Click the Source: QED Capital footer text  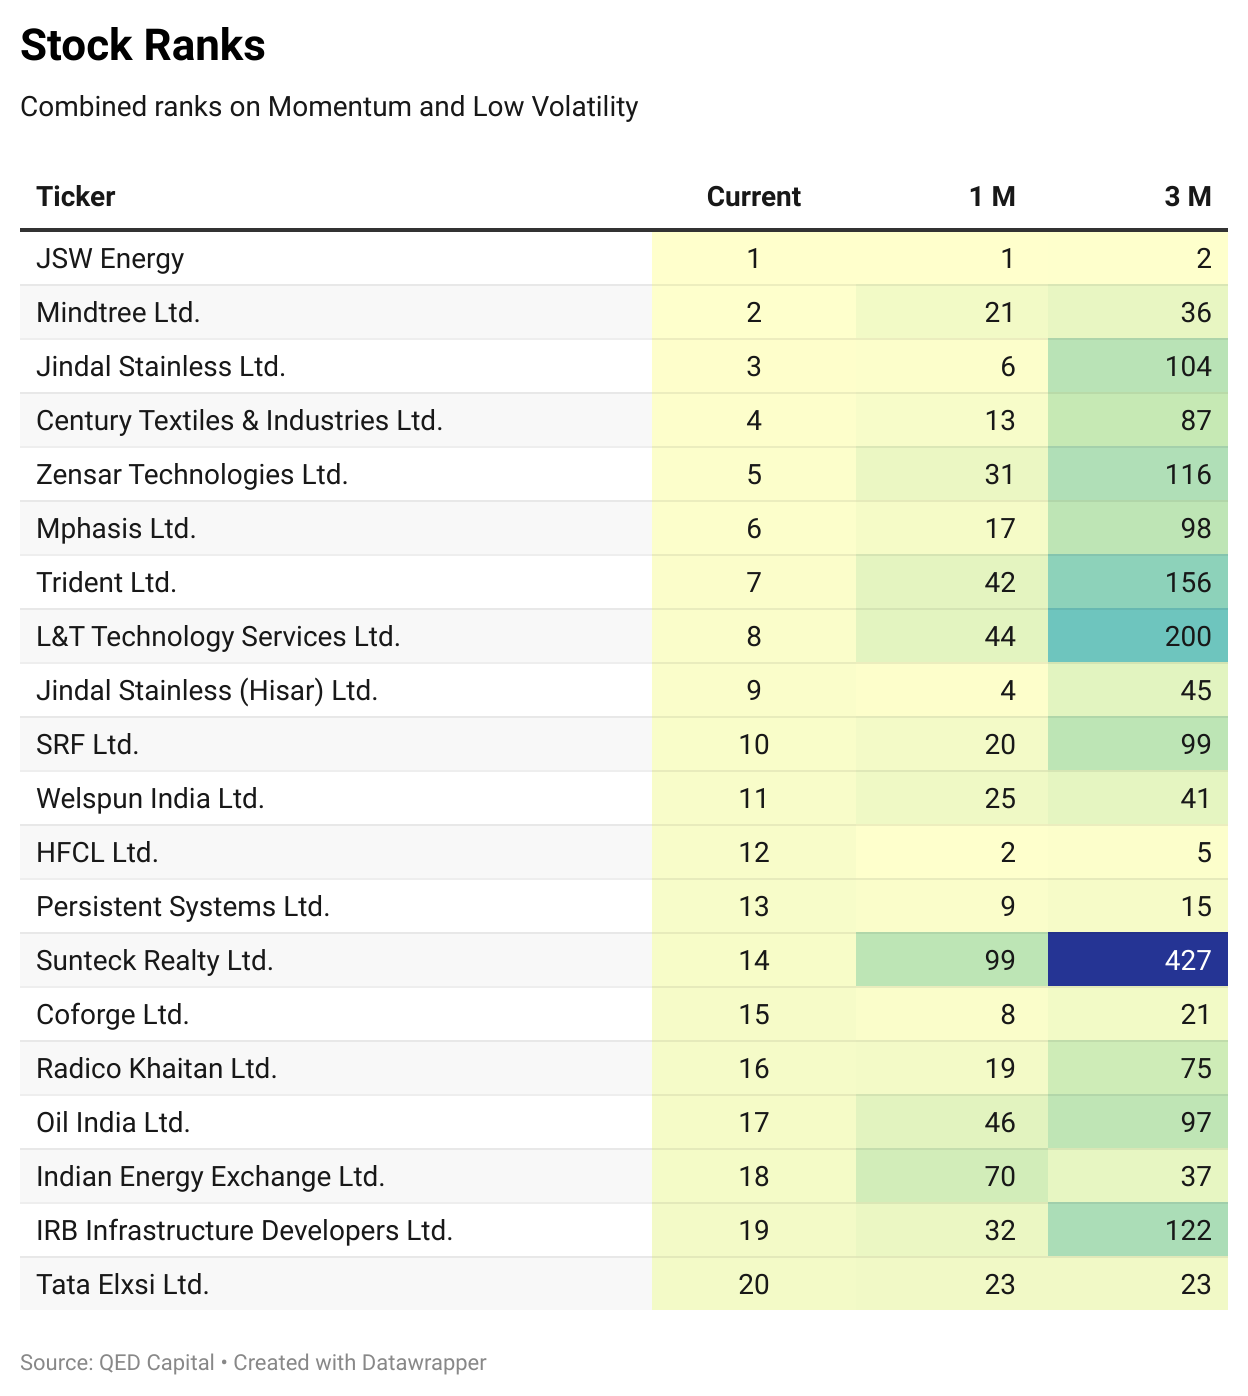[117, 1362]
